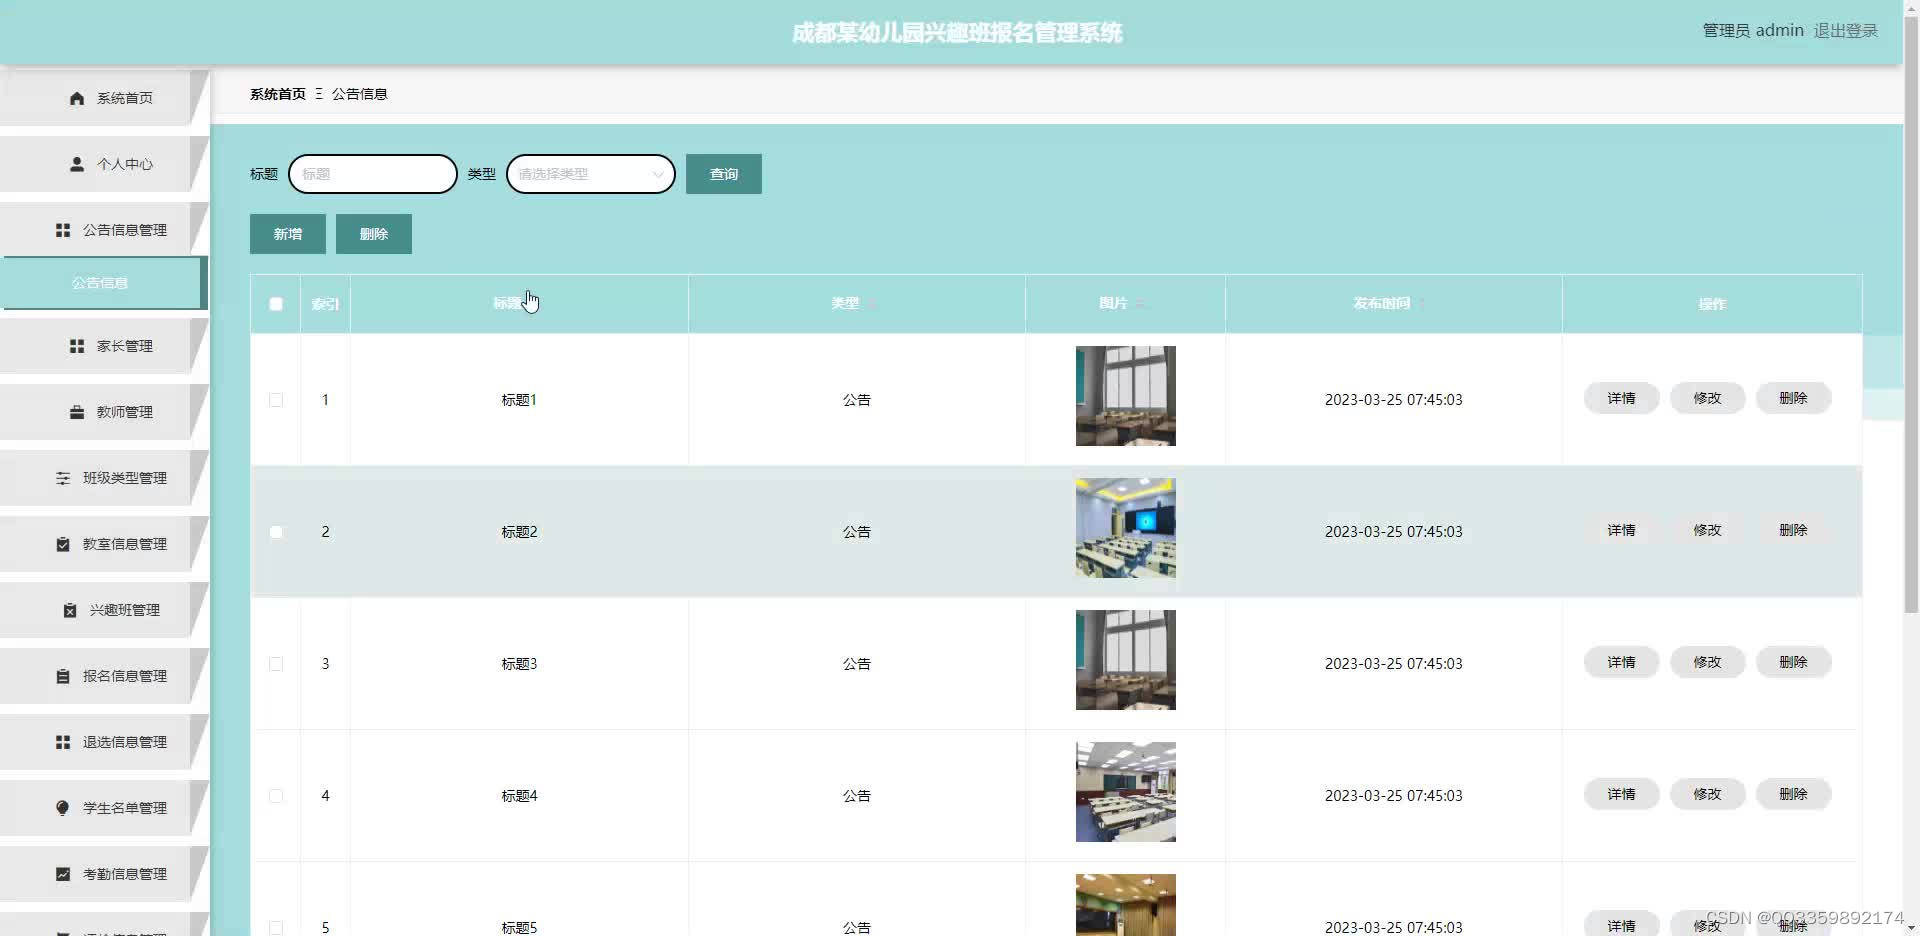Click the person icon beside 个人中心

tap(77, 164)
